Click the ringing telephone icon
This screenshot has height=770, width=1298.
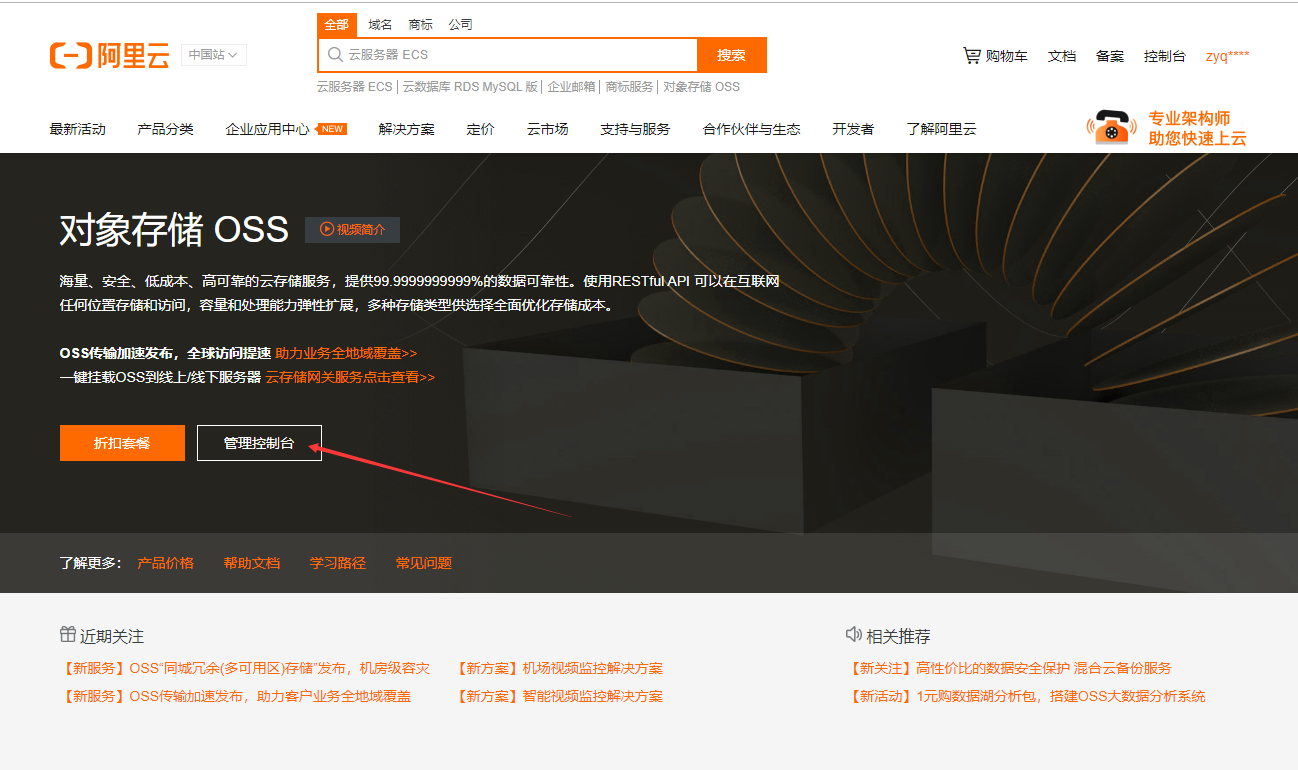tap(1110, 128)
